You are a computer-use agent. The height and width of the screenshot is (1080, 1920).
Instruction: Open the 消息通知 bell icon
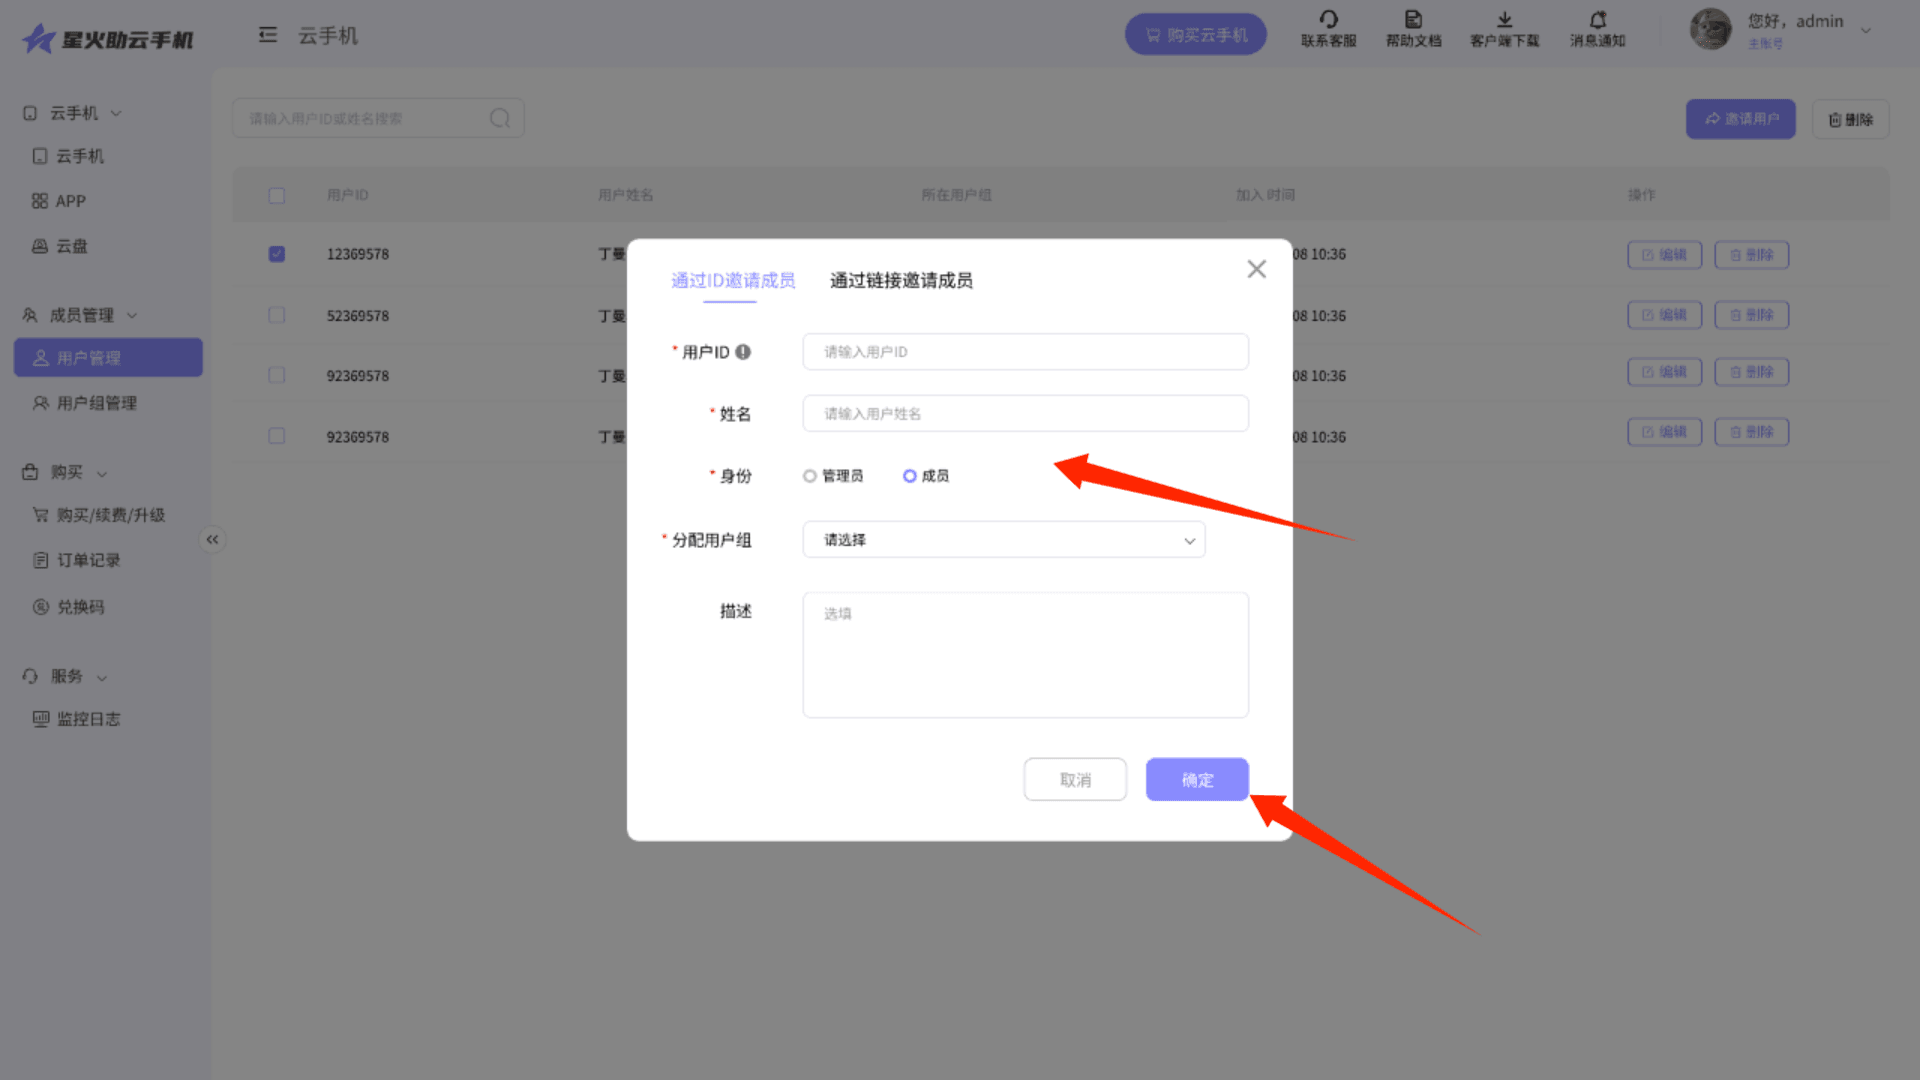1597,20
